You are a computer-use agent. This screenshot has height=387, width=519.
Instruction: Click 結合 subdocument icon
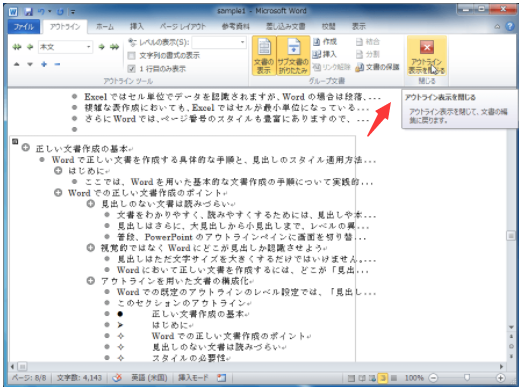tap(359, 42)
